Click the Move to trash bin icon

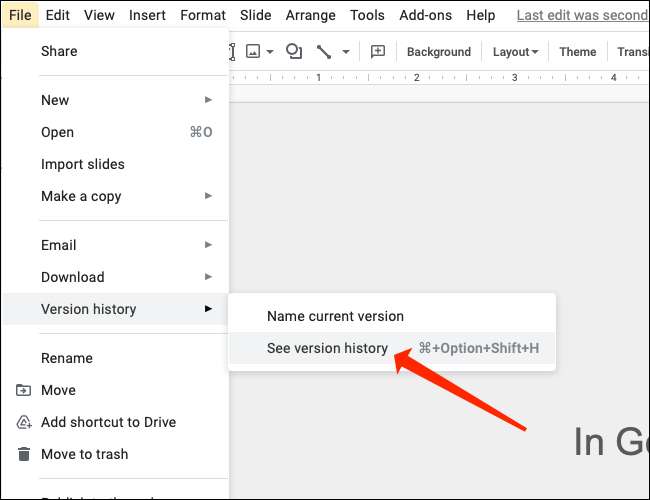23,454
